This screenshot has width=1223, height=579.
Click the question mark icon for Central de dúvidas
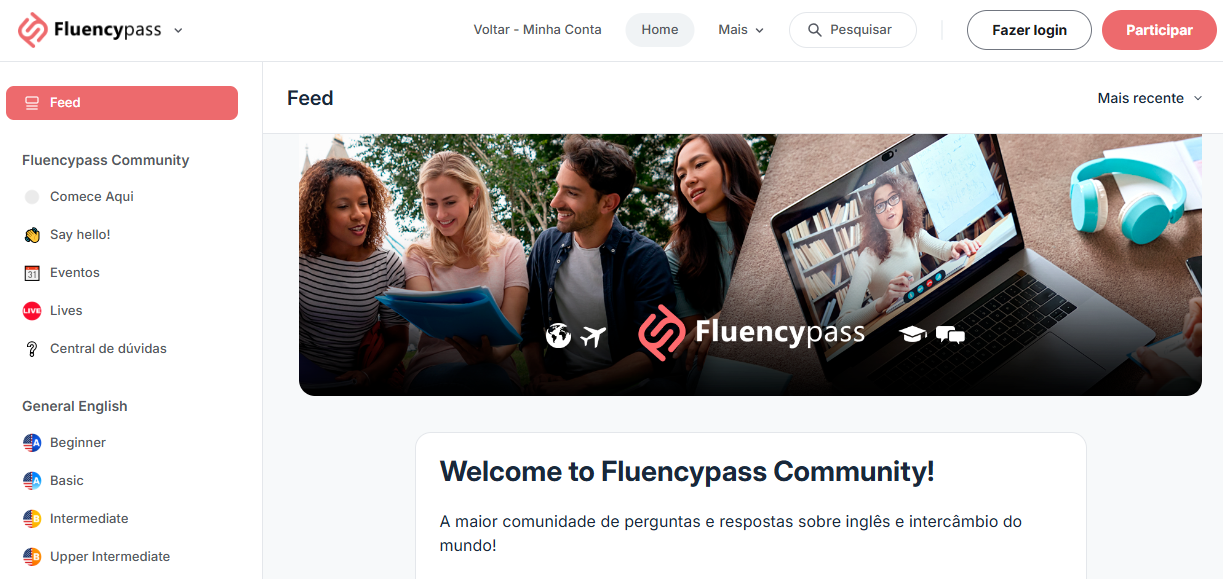click(x=32, y=349)
